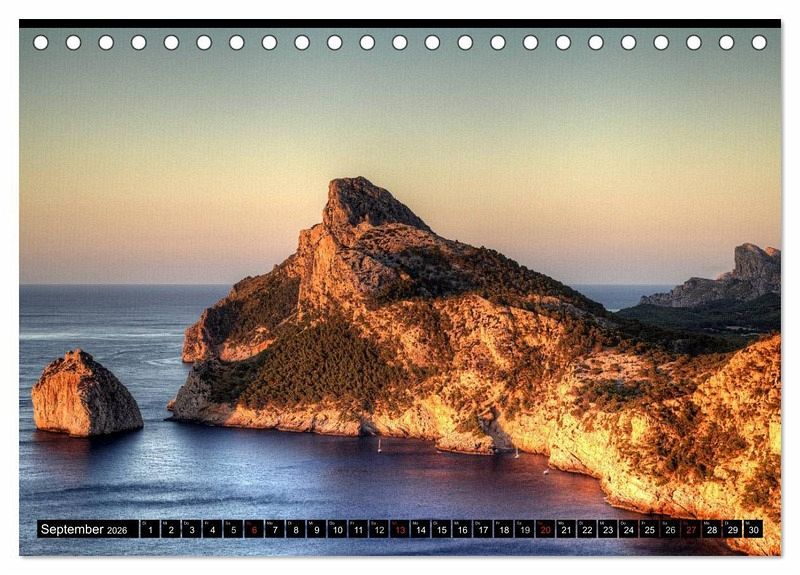
Task: Select date 8 in the calendar strip
Action: pos(296,529)
